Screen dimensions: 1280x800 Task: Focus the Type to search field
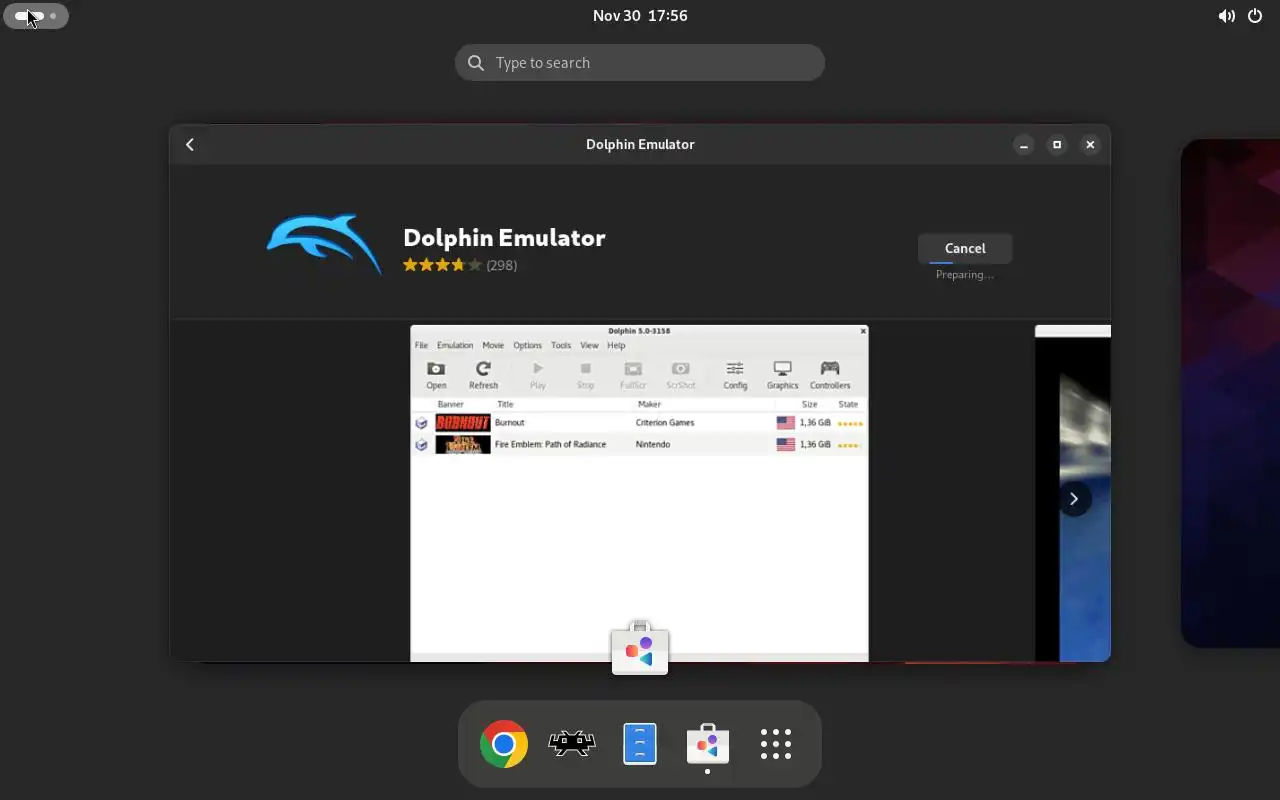pos(640,62)
